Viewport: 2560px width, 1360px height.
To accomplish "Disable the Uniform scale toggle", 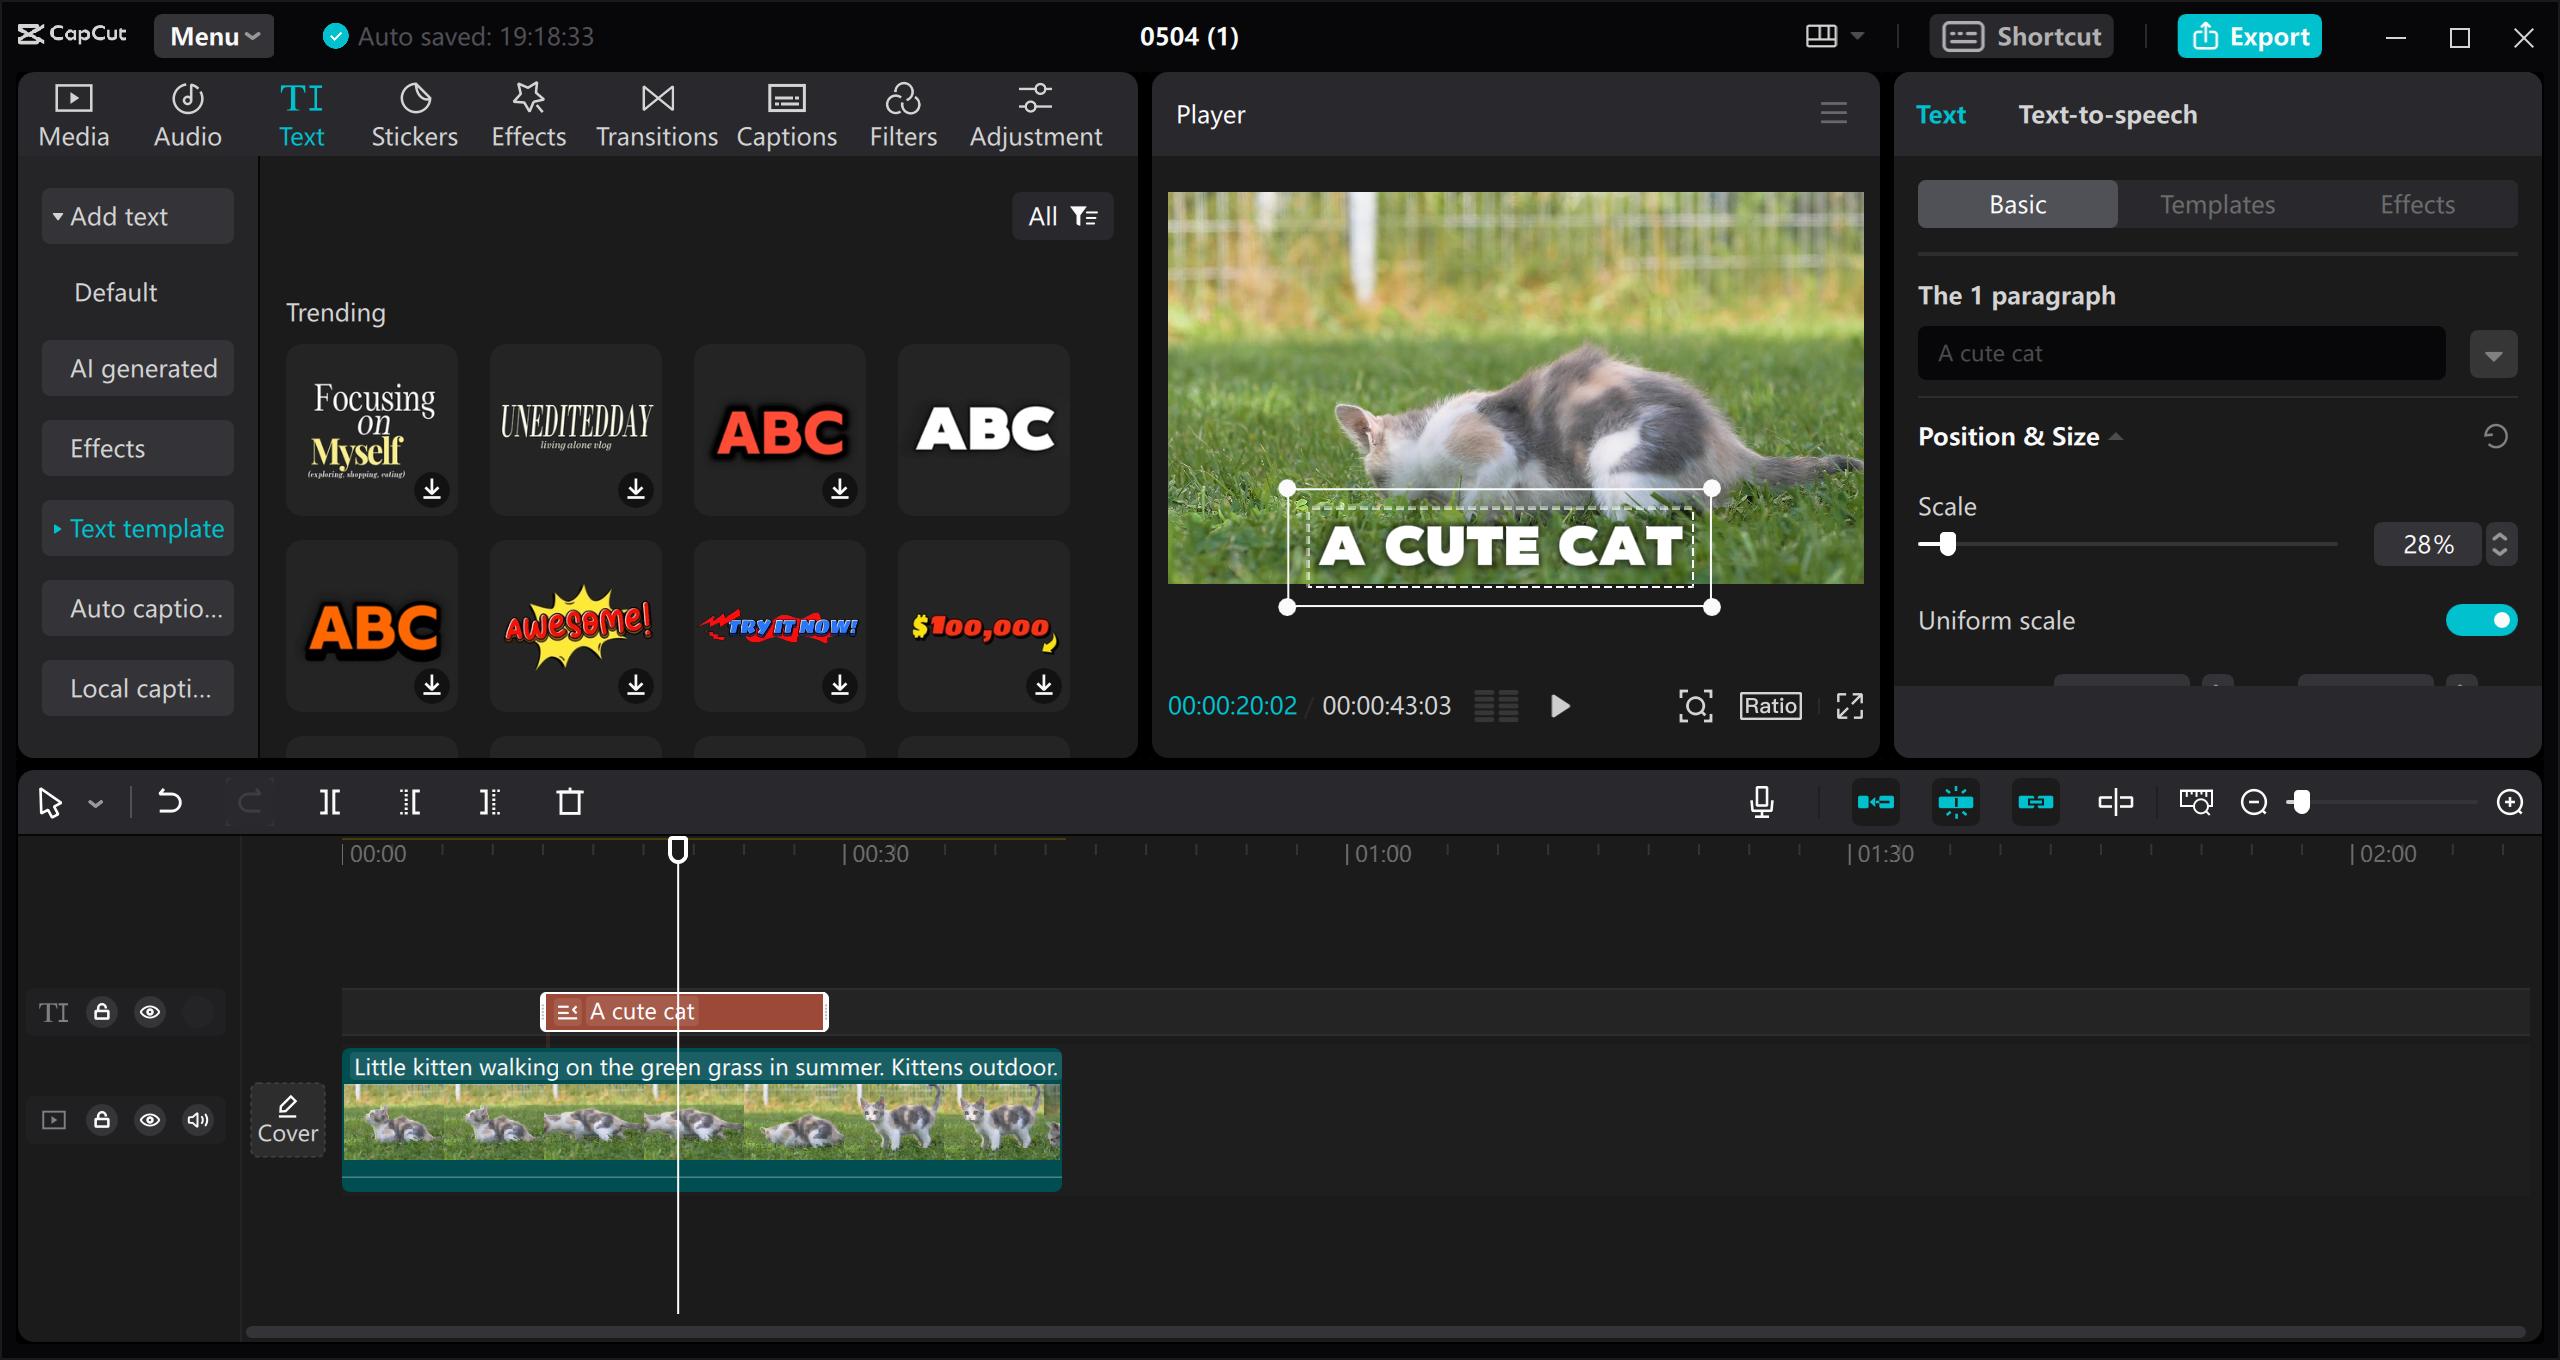I will tap(2481, 620).
